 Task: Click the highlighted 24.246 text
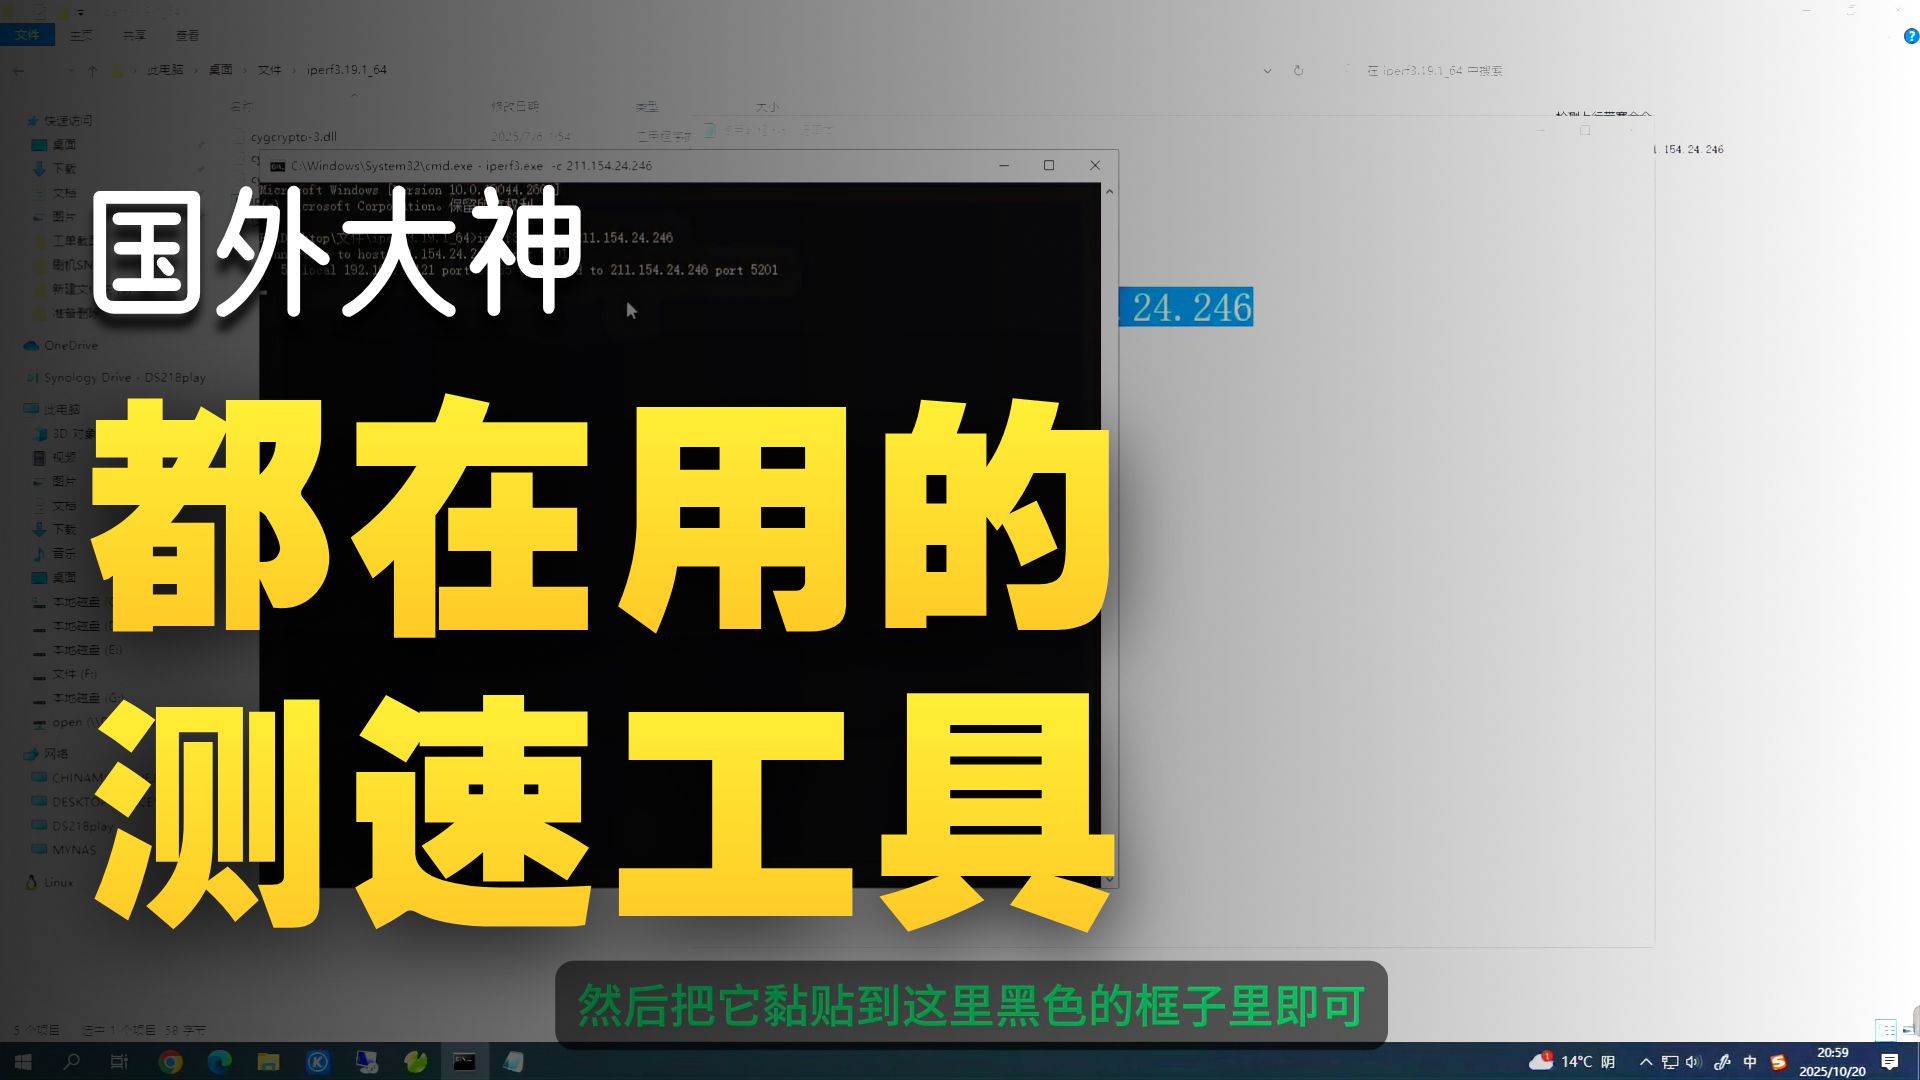[1186, 307]
